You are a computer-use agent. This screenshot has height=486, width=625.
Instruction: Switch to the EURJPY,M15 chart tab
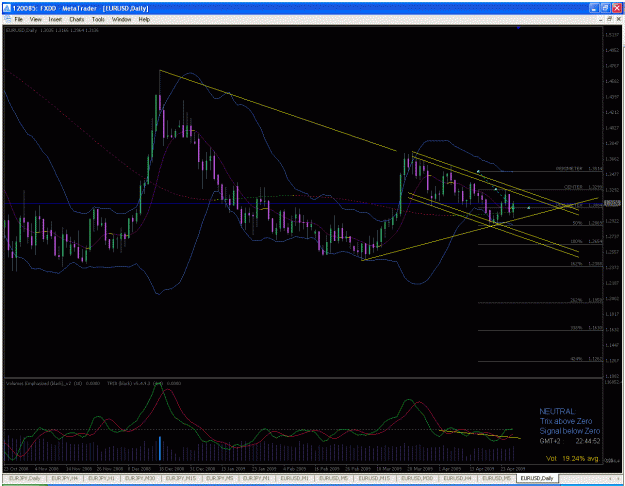(181, 478)
